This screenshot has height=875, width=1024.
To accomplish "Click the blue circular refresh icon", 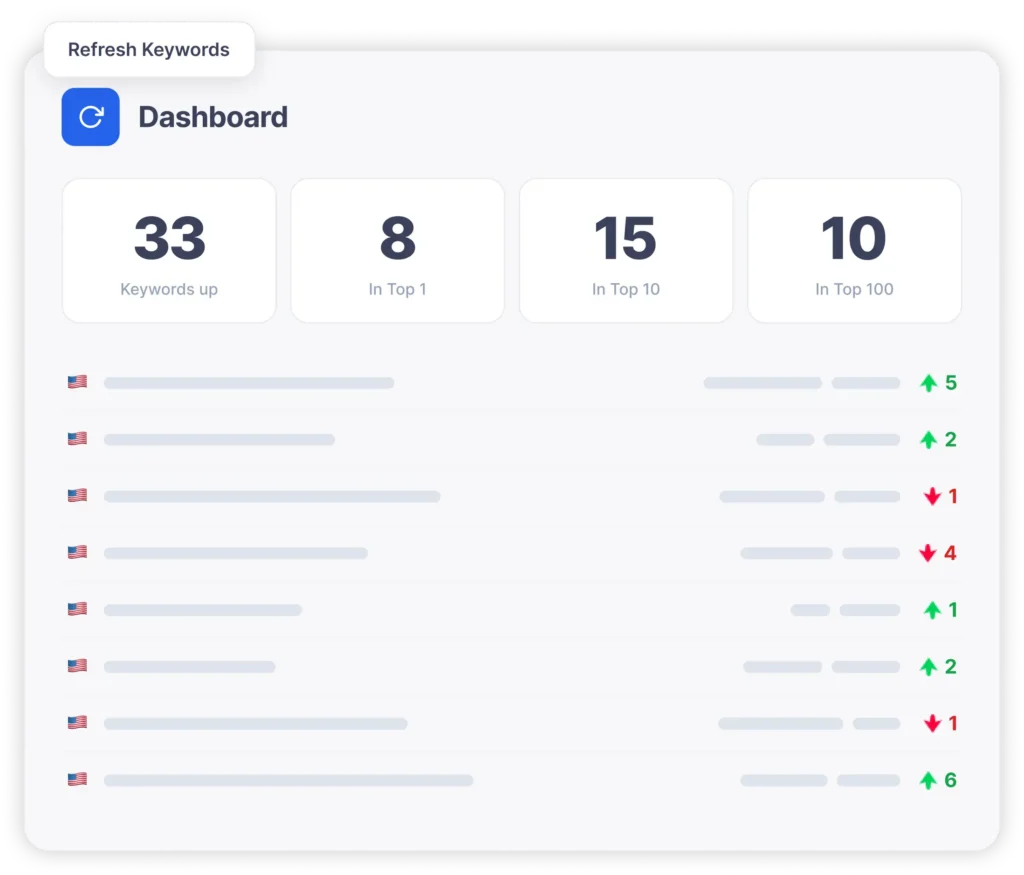I will tap(90, 117).
